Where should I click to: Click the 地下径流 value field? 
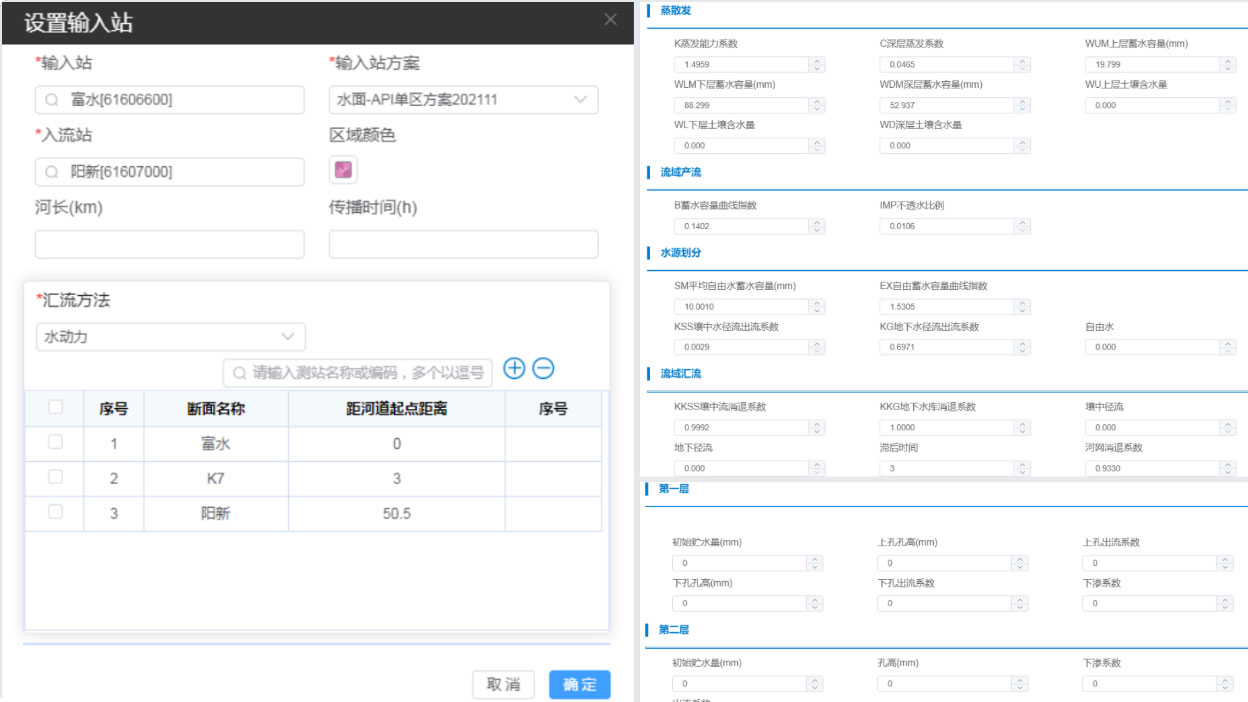click(x=750, y=468)
